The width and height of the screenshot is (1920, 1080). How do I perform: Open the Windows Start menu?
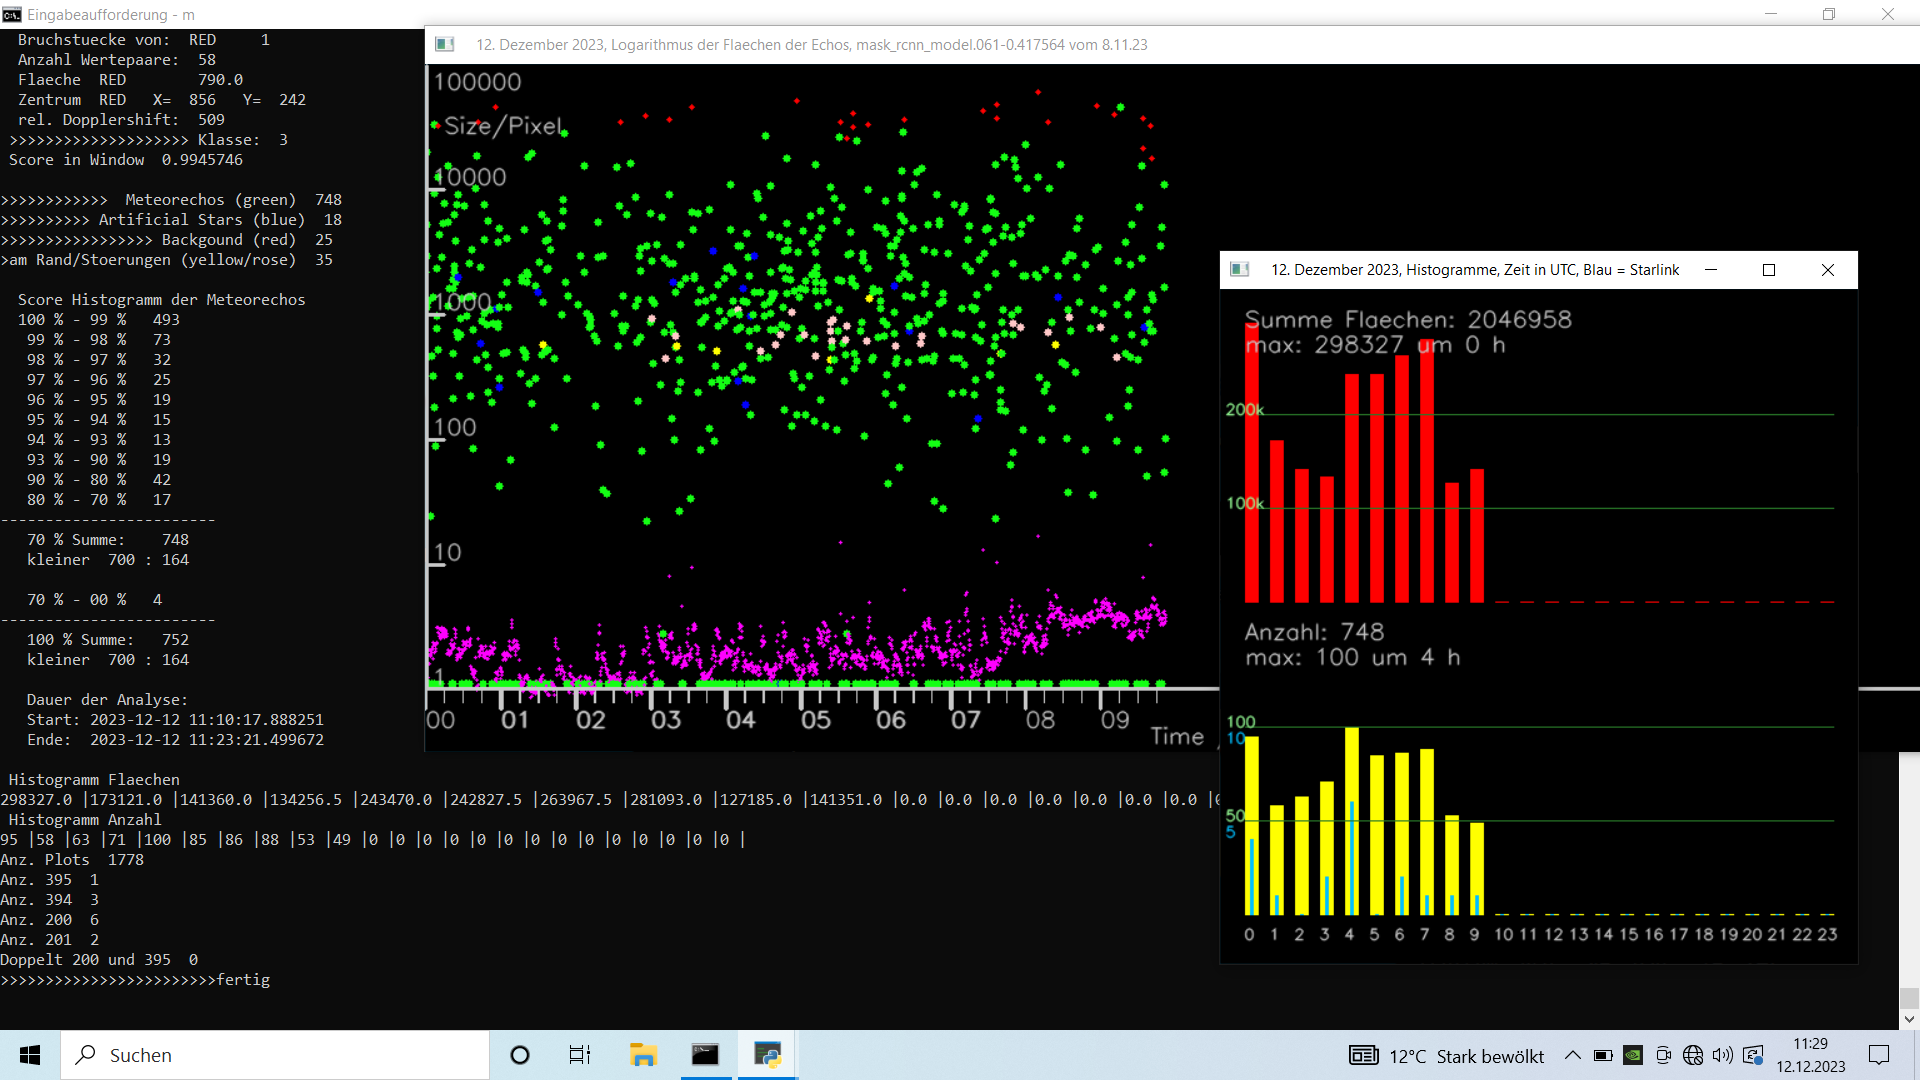pos(30,1055)
